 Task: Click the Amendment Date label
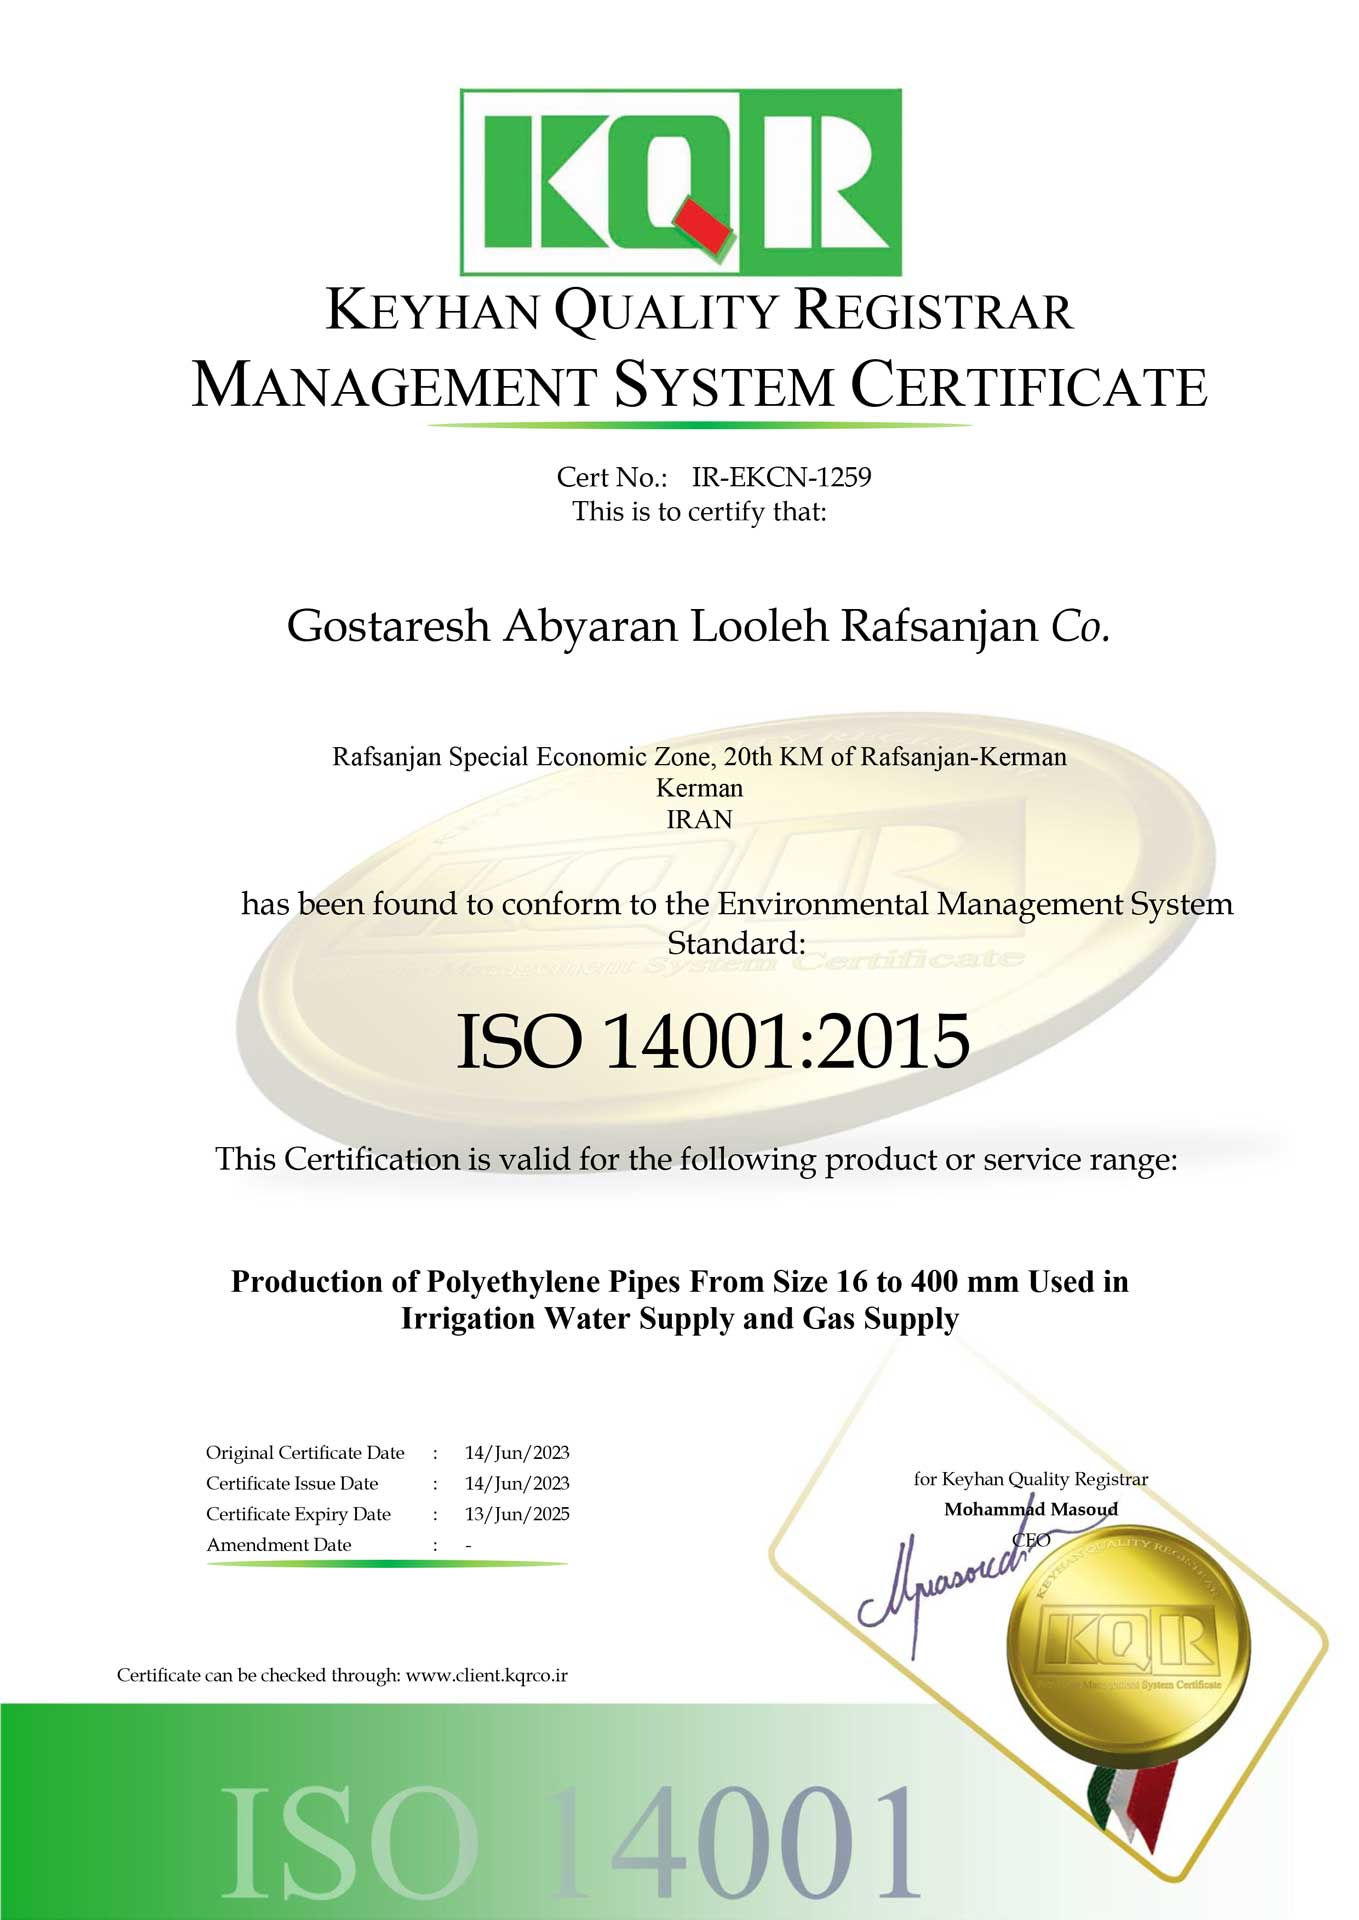click(279, 1545)
